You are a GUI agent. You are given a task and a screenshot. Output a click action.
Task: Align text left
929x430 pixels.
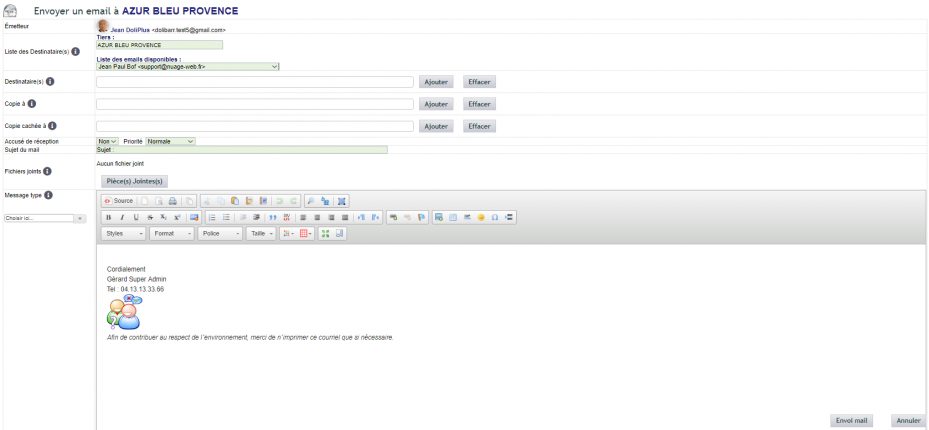click(x=303, y=217)
